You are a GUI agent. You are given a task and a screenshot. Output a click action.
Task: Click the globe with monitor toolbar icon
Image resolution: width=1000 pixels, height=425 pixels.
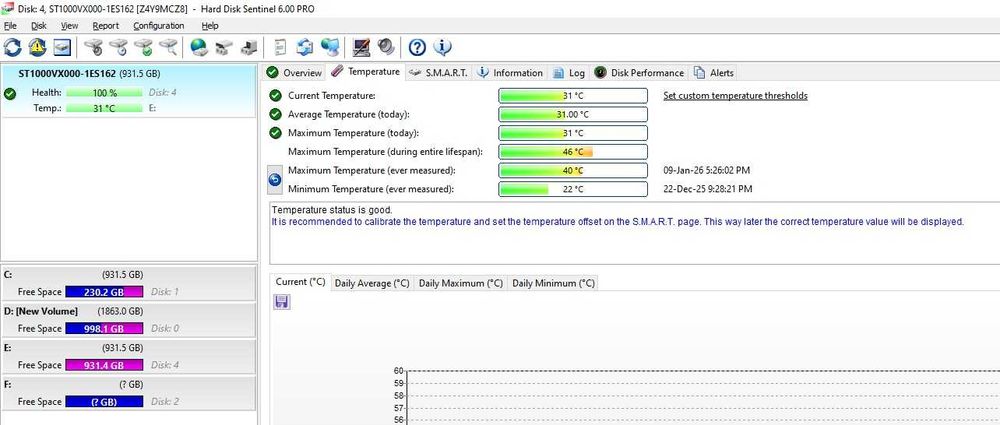[x=330, y=47]
